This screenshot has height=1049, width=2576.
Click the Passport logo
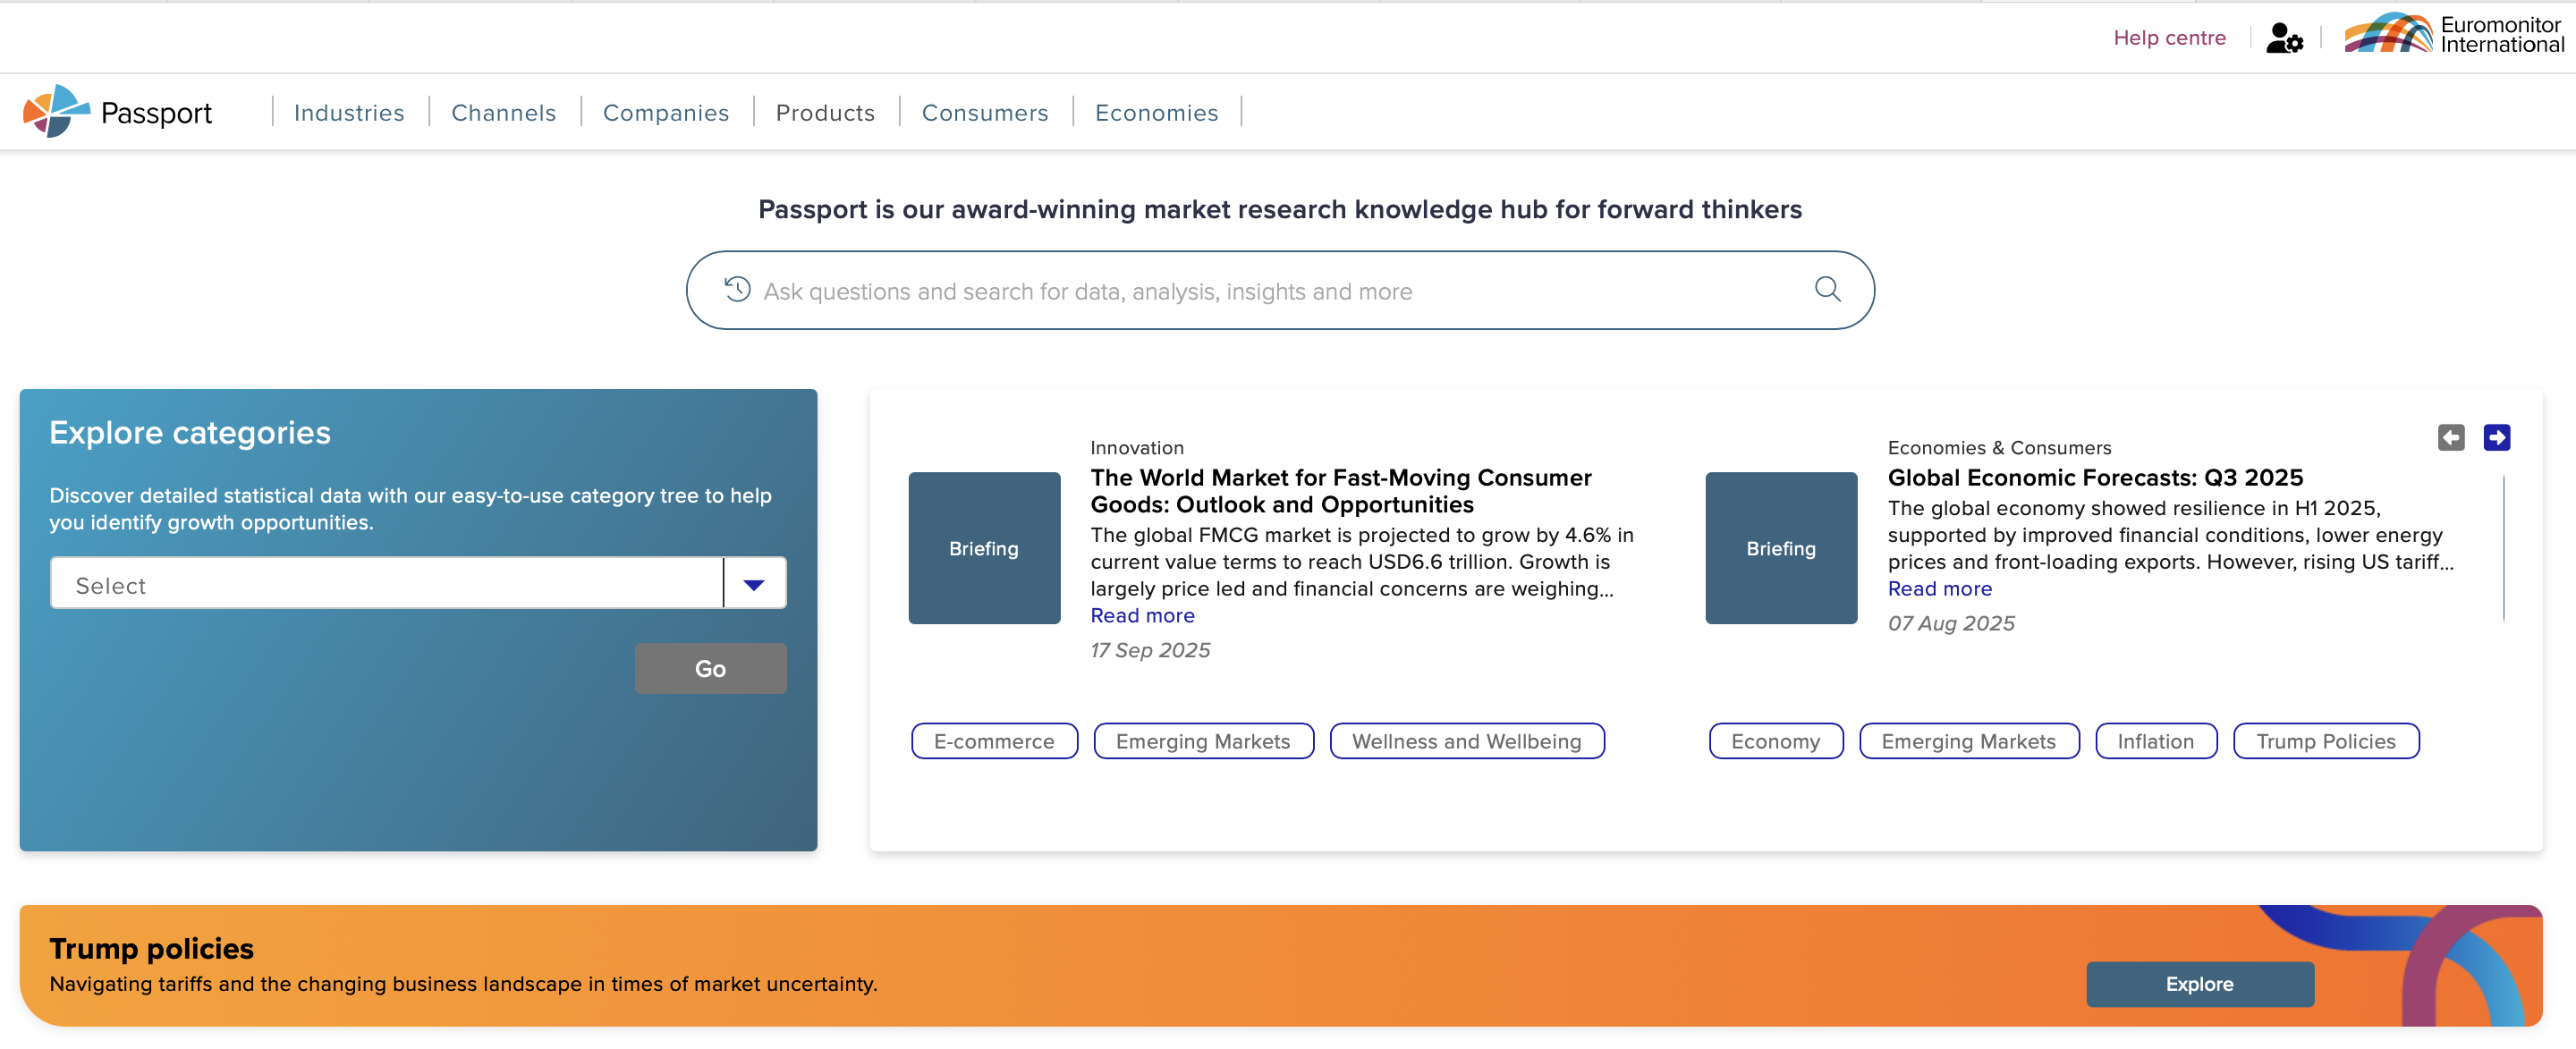point(118,112)
